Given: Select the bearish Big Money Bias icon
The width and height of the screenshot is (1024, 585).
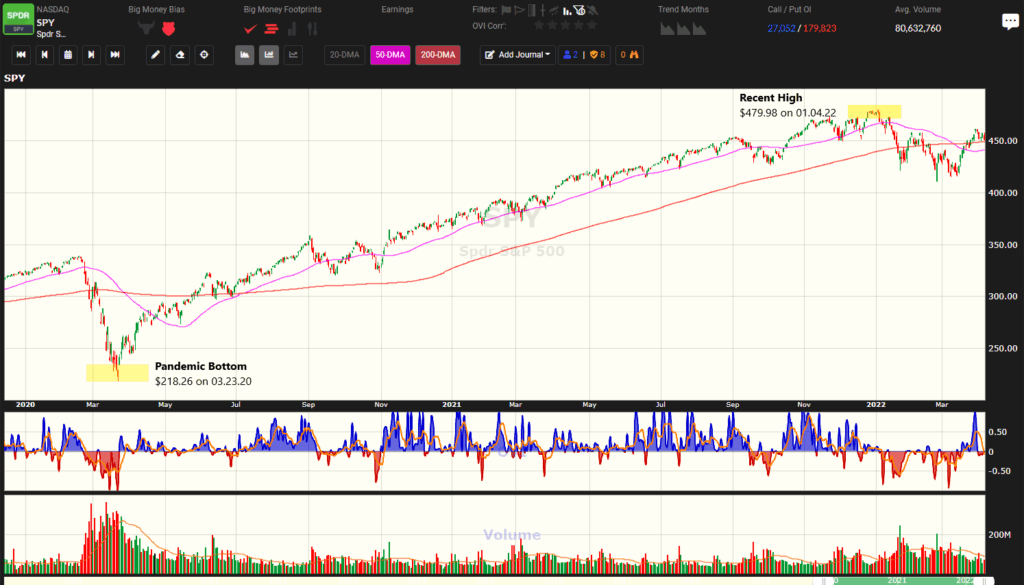Looking at the screenshot, I should pyautogui.click(x=170, y=28).
